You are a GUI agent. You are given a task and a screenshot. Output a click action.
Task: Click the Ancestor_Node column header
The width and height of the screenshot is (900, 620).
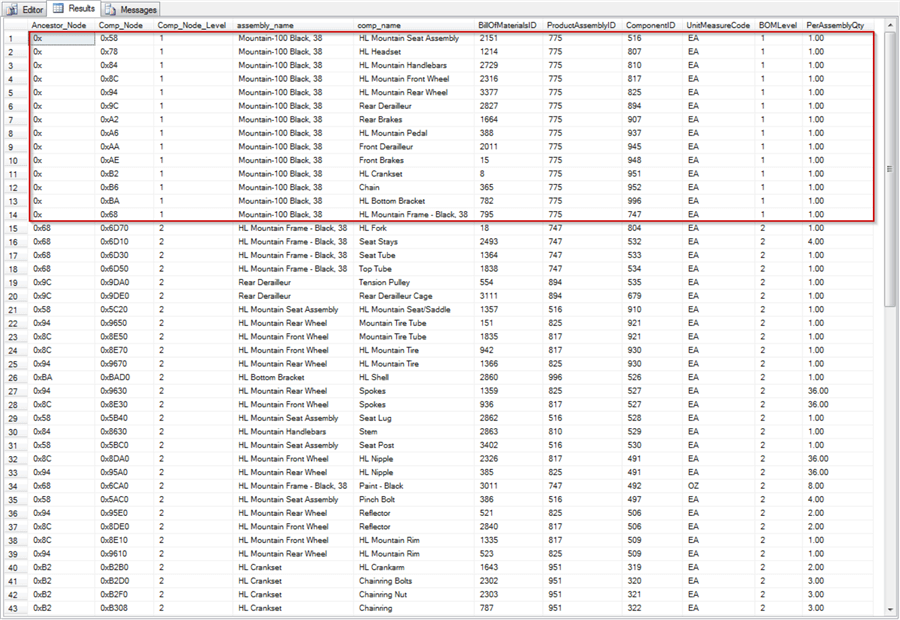60,23
